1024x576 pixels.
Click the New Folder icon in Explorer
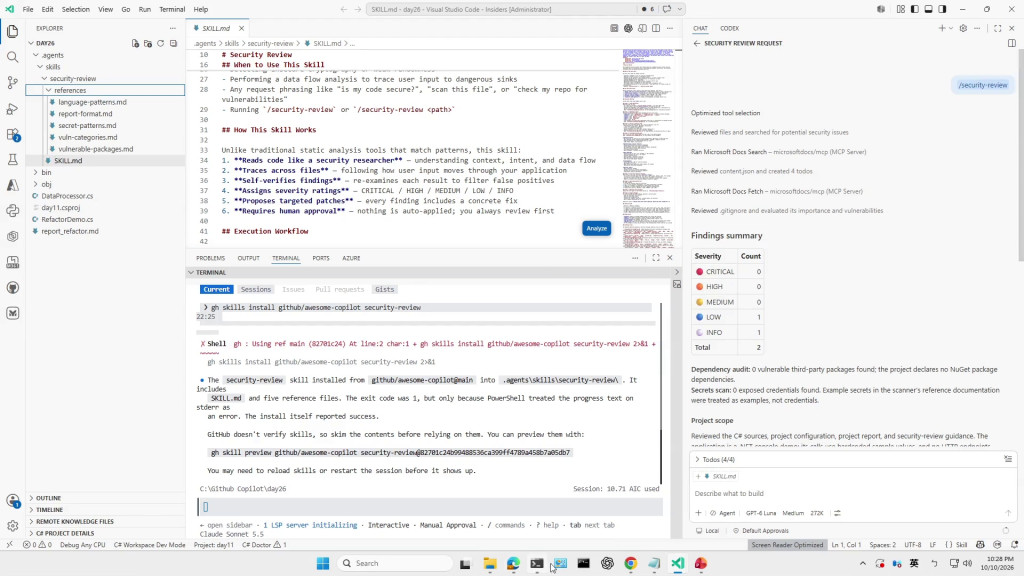148,43
